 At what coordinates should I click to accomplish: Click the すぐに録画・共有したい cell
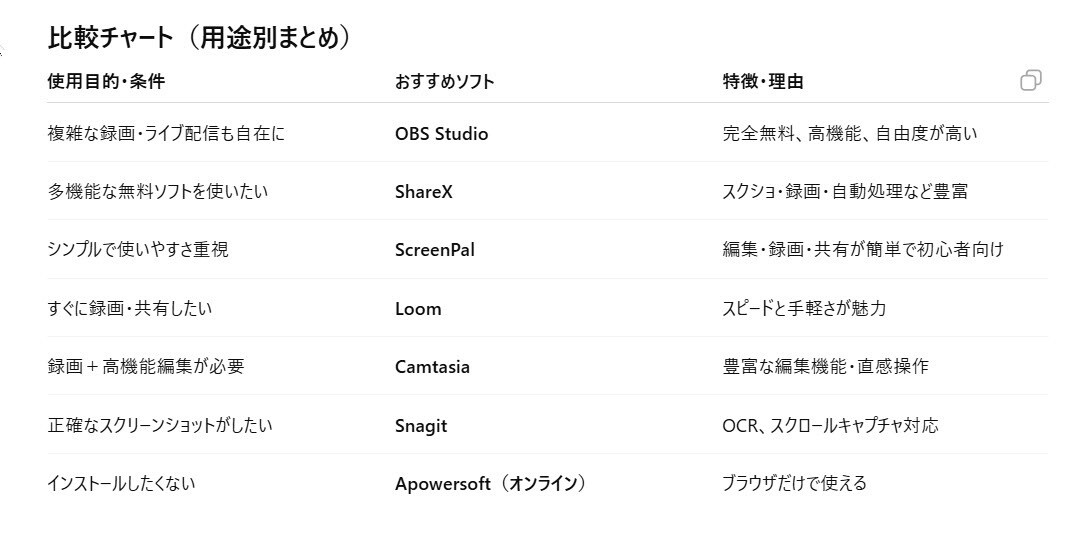tap(129, 308)
